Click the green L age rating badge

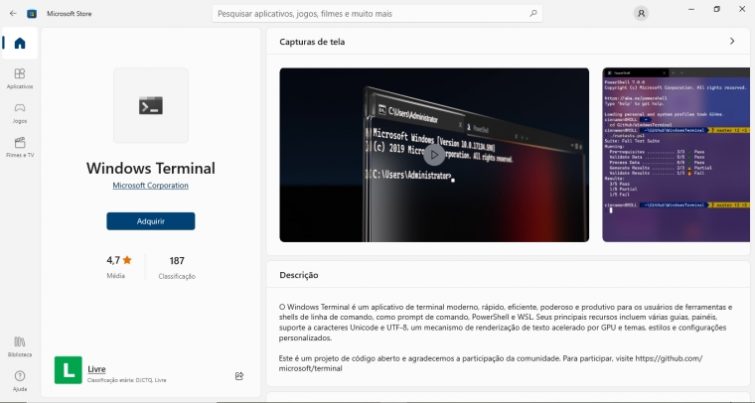point(68,370)
